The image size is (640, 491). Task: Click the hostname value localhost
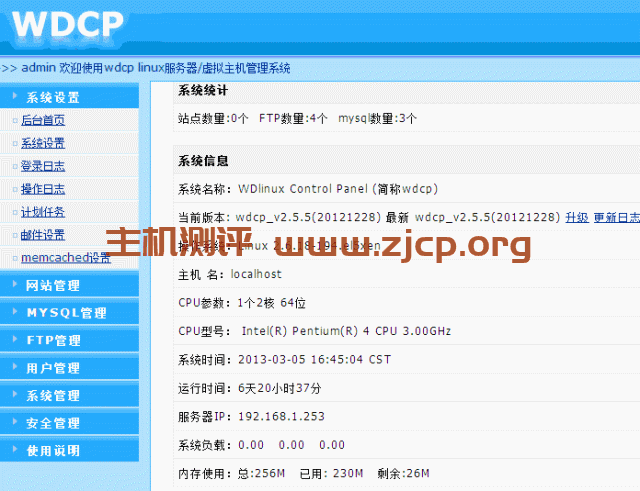click(x=256, y=274)
